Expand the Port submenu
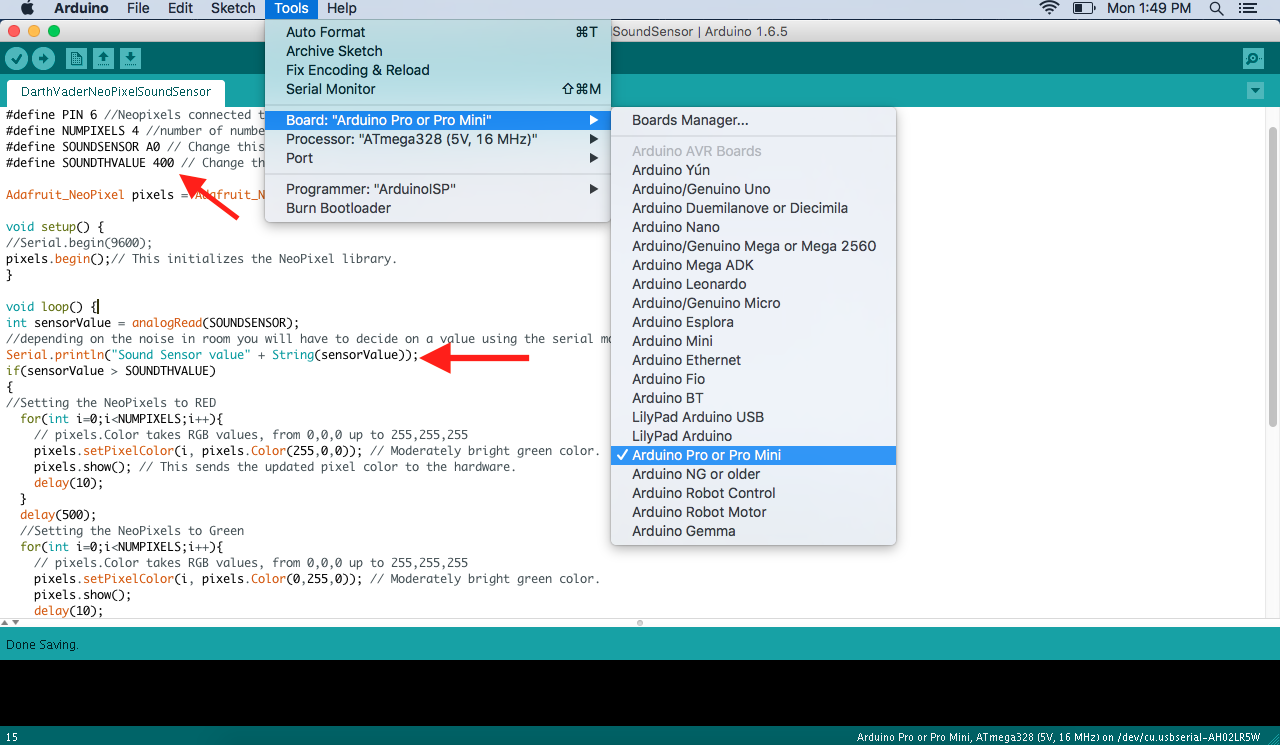The width and height of the screenshot is (1280, 745). coord(438,158)
